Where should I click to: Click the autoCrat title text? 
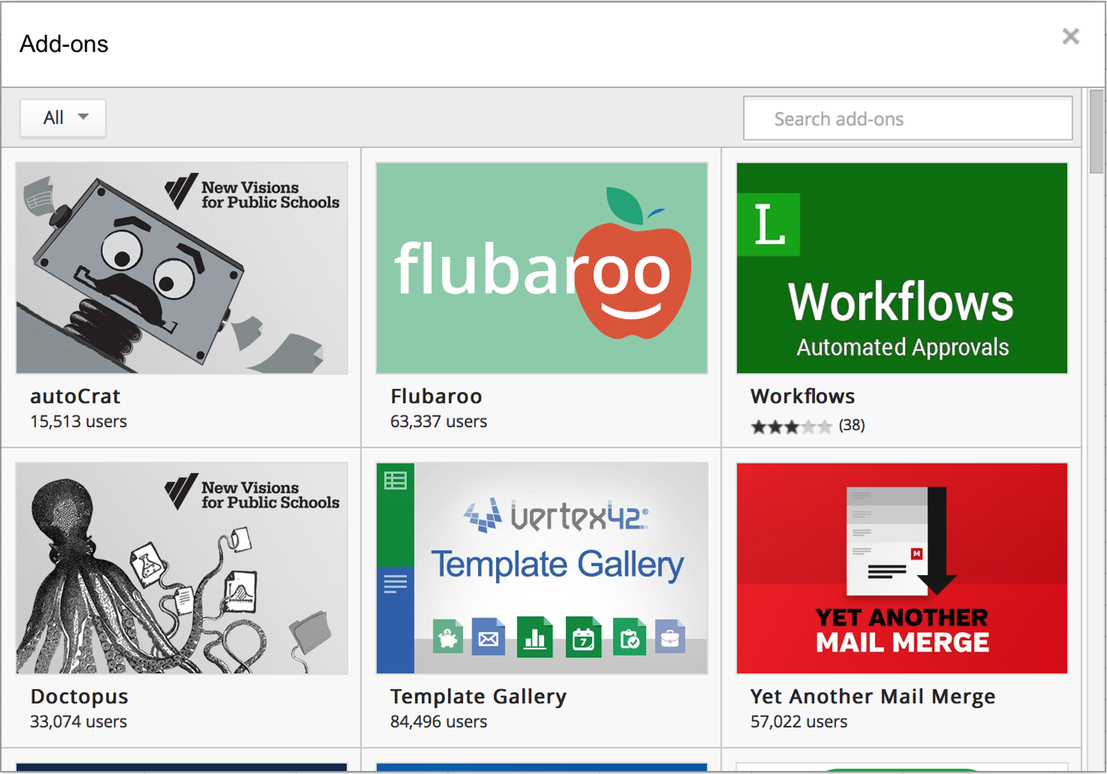pos(75,396)
